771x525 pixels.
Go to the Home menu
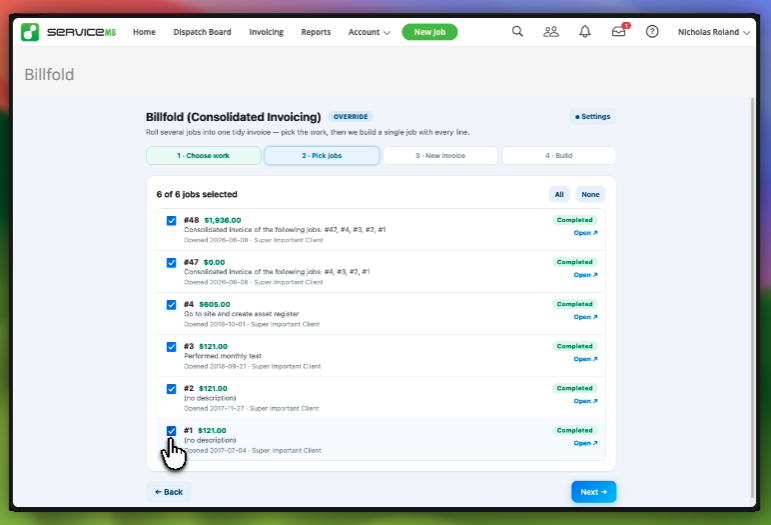pyautogui.click(x=144, y=32)
